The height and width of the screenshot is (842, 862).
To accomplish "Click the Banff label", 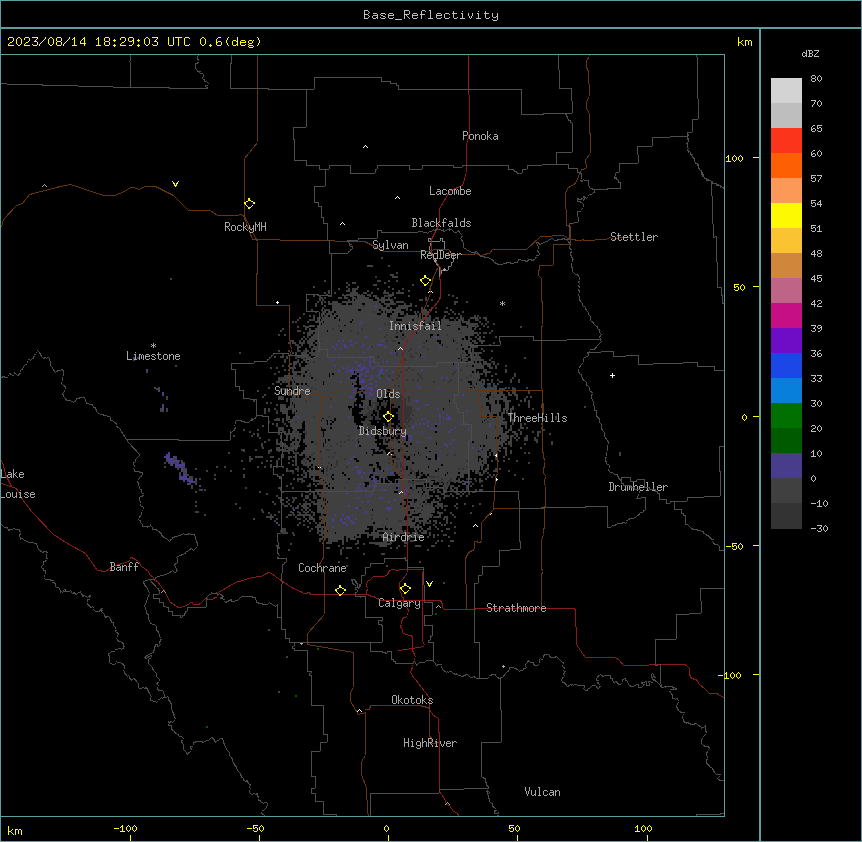I will 124,567.
